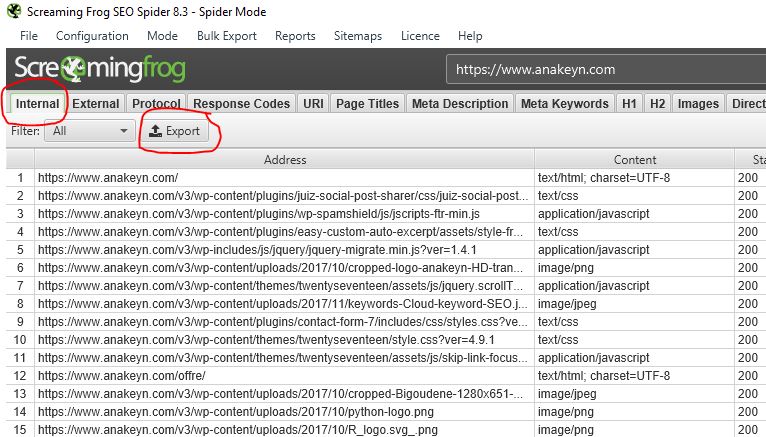Open the Mode menu
Viewport: 766px width, 437px height.
click(x=162, y=36)
